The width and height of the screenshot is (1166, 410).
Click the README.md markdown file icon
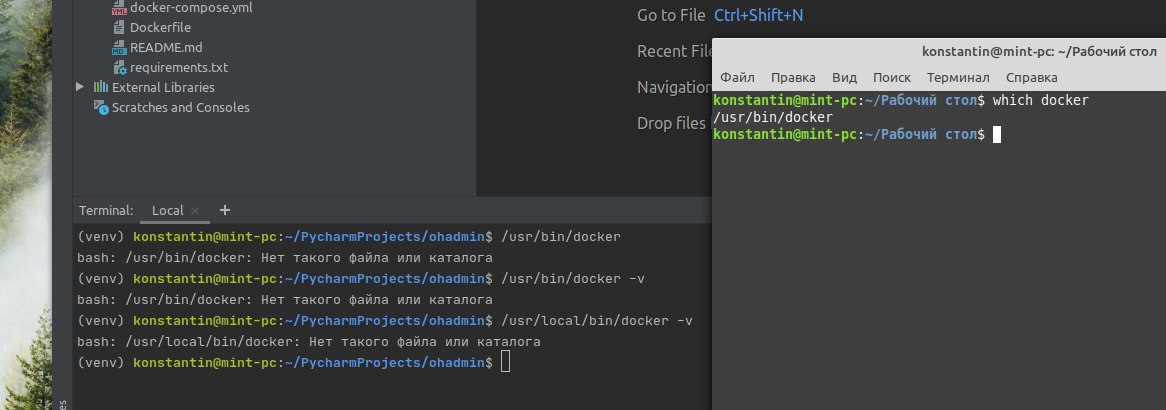pyautogui.click(x=120, y=48)
